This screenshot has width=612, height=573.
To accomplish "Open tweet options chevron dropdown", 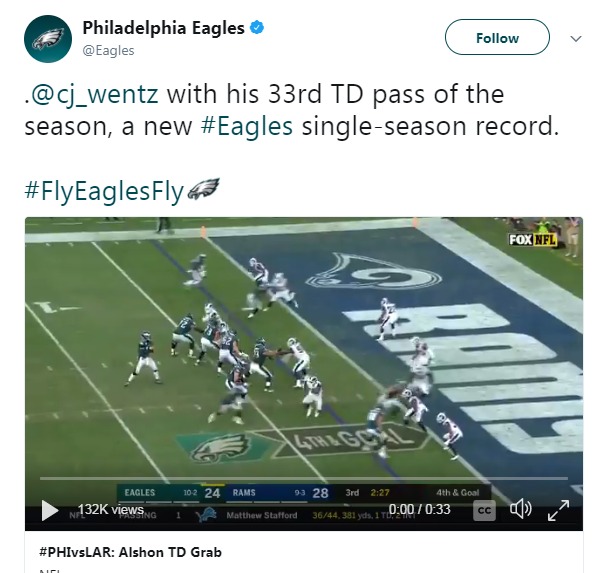I will [576, 39].
